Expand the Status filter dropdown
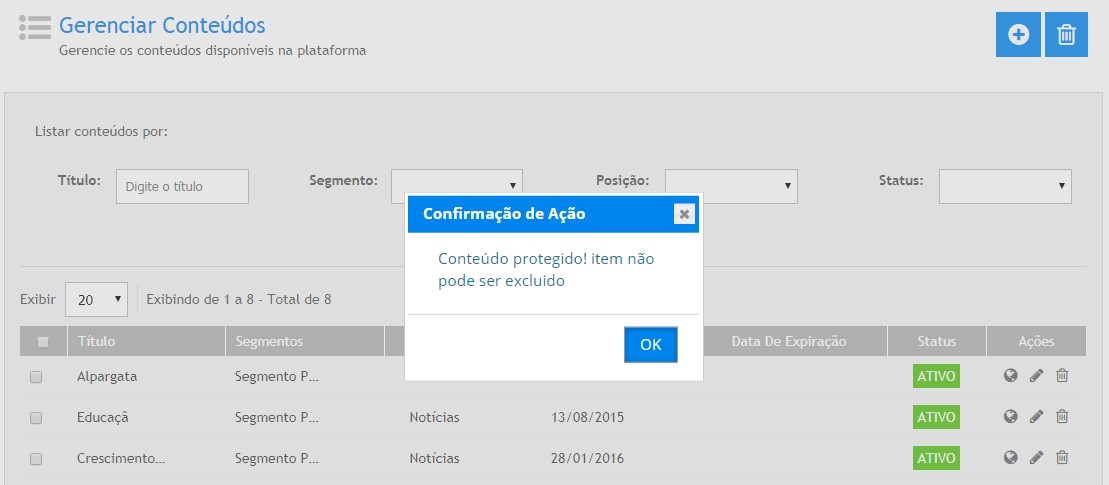The height and width of the screenshot is (485, 1109). [1004, 185]
